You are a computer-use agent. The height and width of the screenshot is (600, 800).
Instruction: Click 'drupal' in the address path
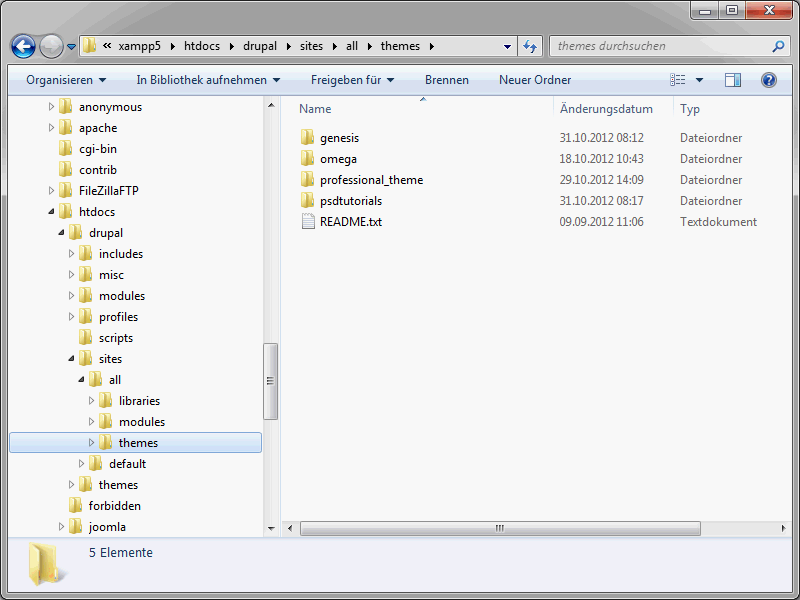point(260,46)
